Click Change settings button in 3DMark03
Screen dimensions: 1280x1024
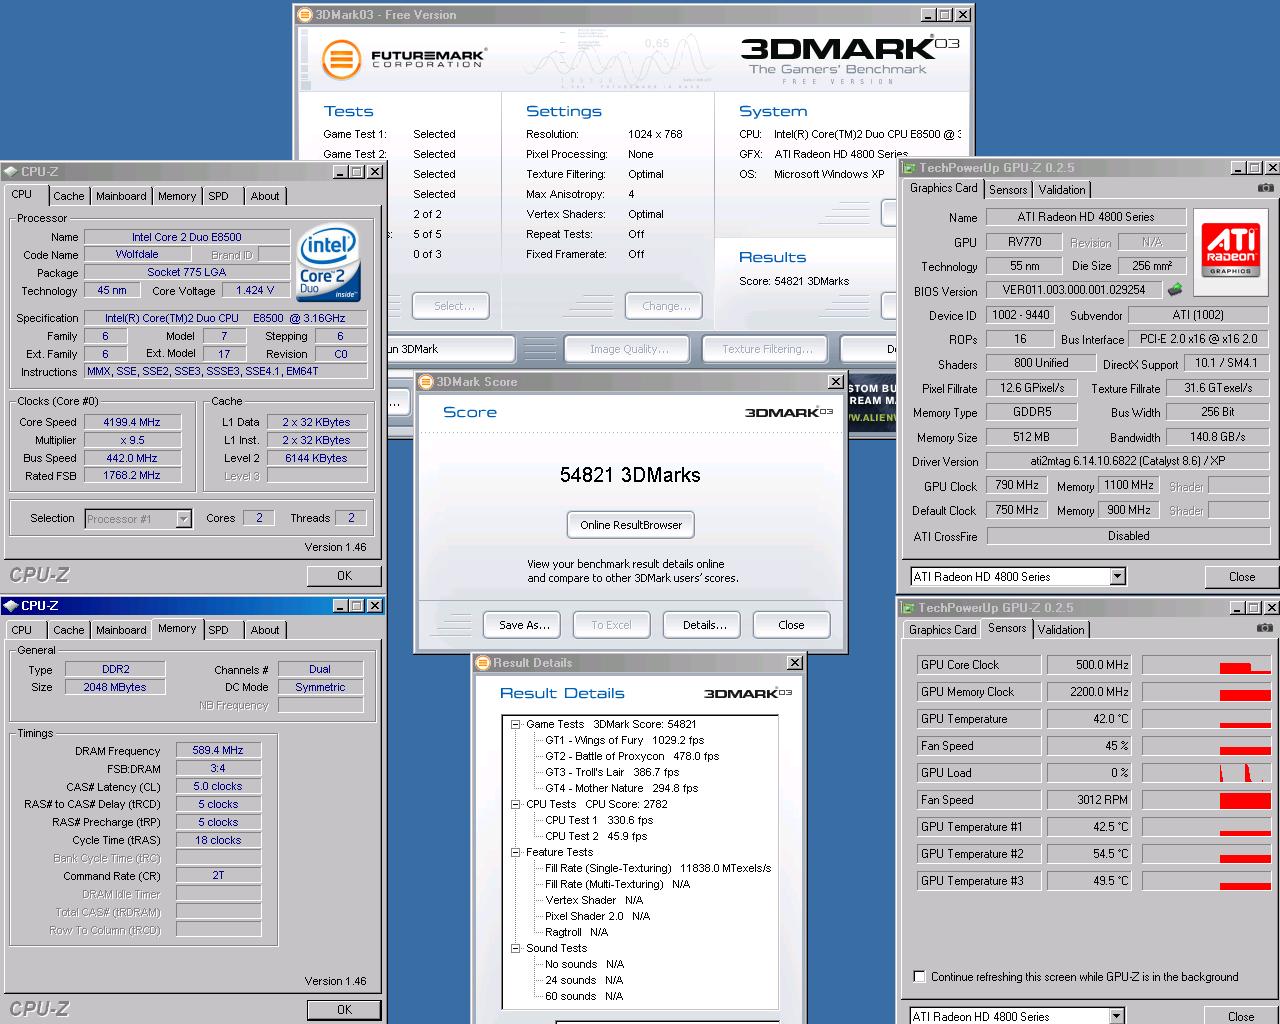665,306
